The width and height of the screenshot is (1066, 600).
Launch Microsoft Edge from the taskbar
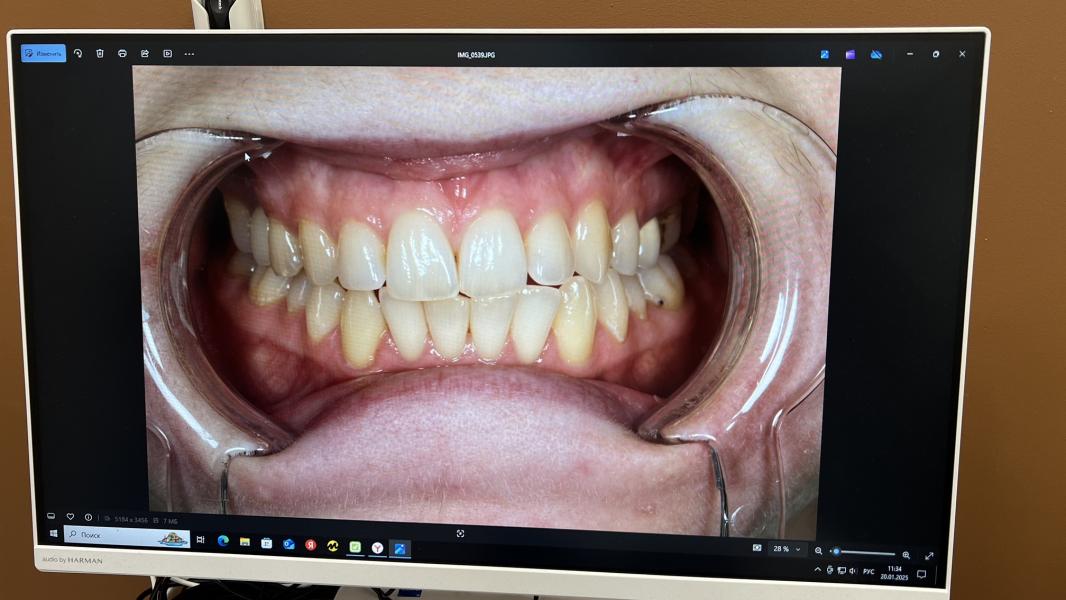click(223, 541)
